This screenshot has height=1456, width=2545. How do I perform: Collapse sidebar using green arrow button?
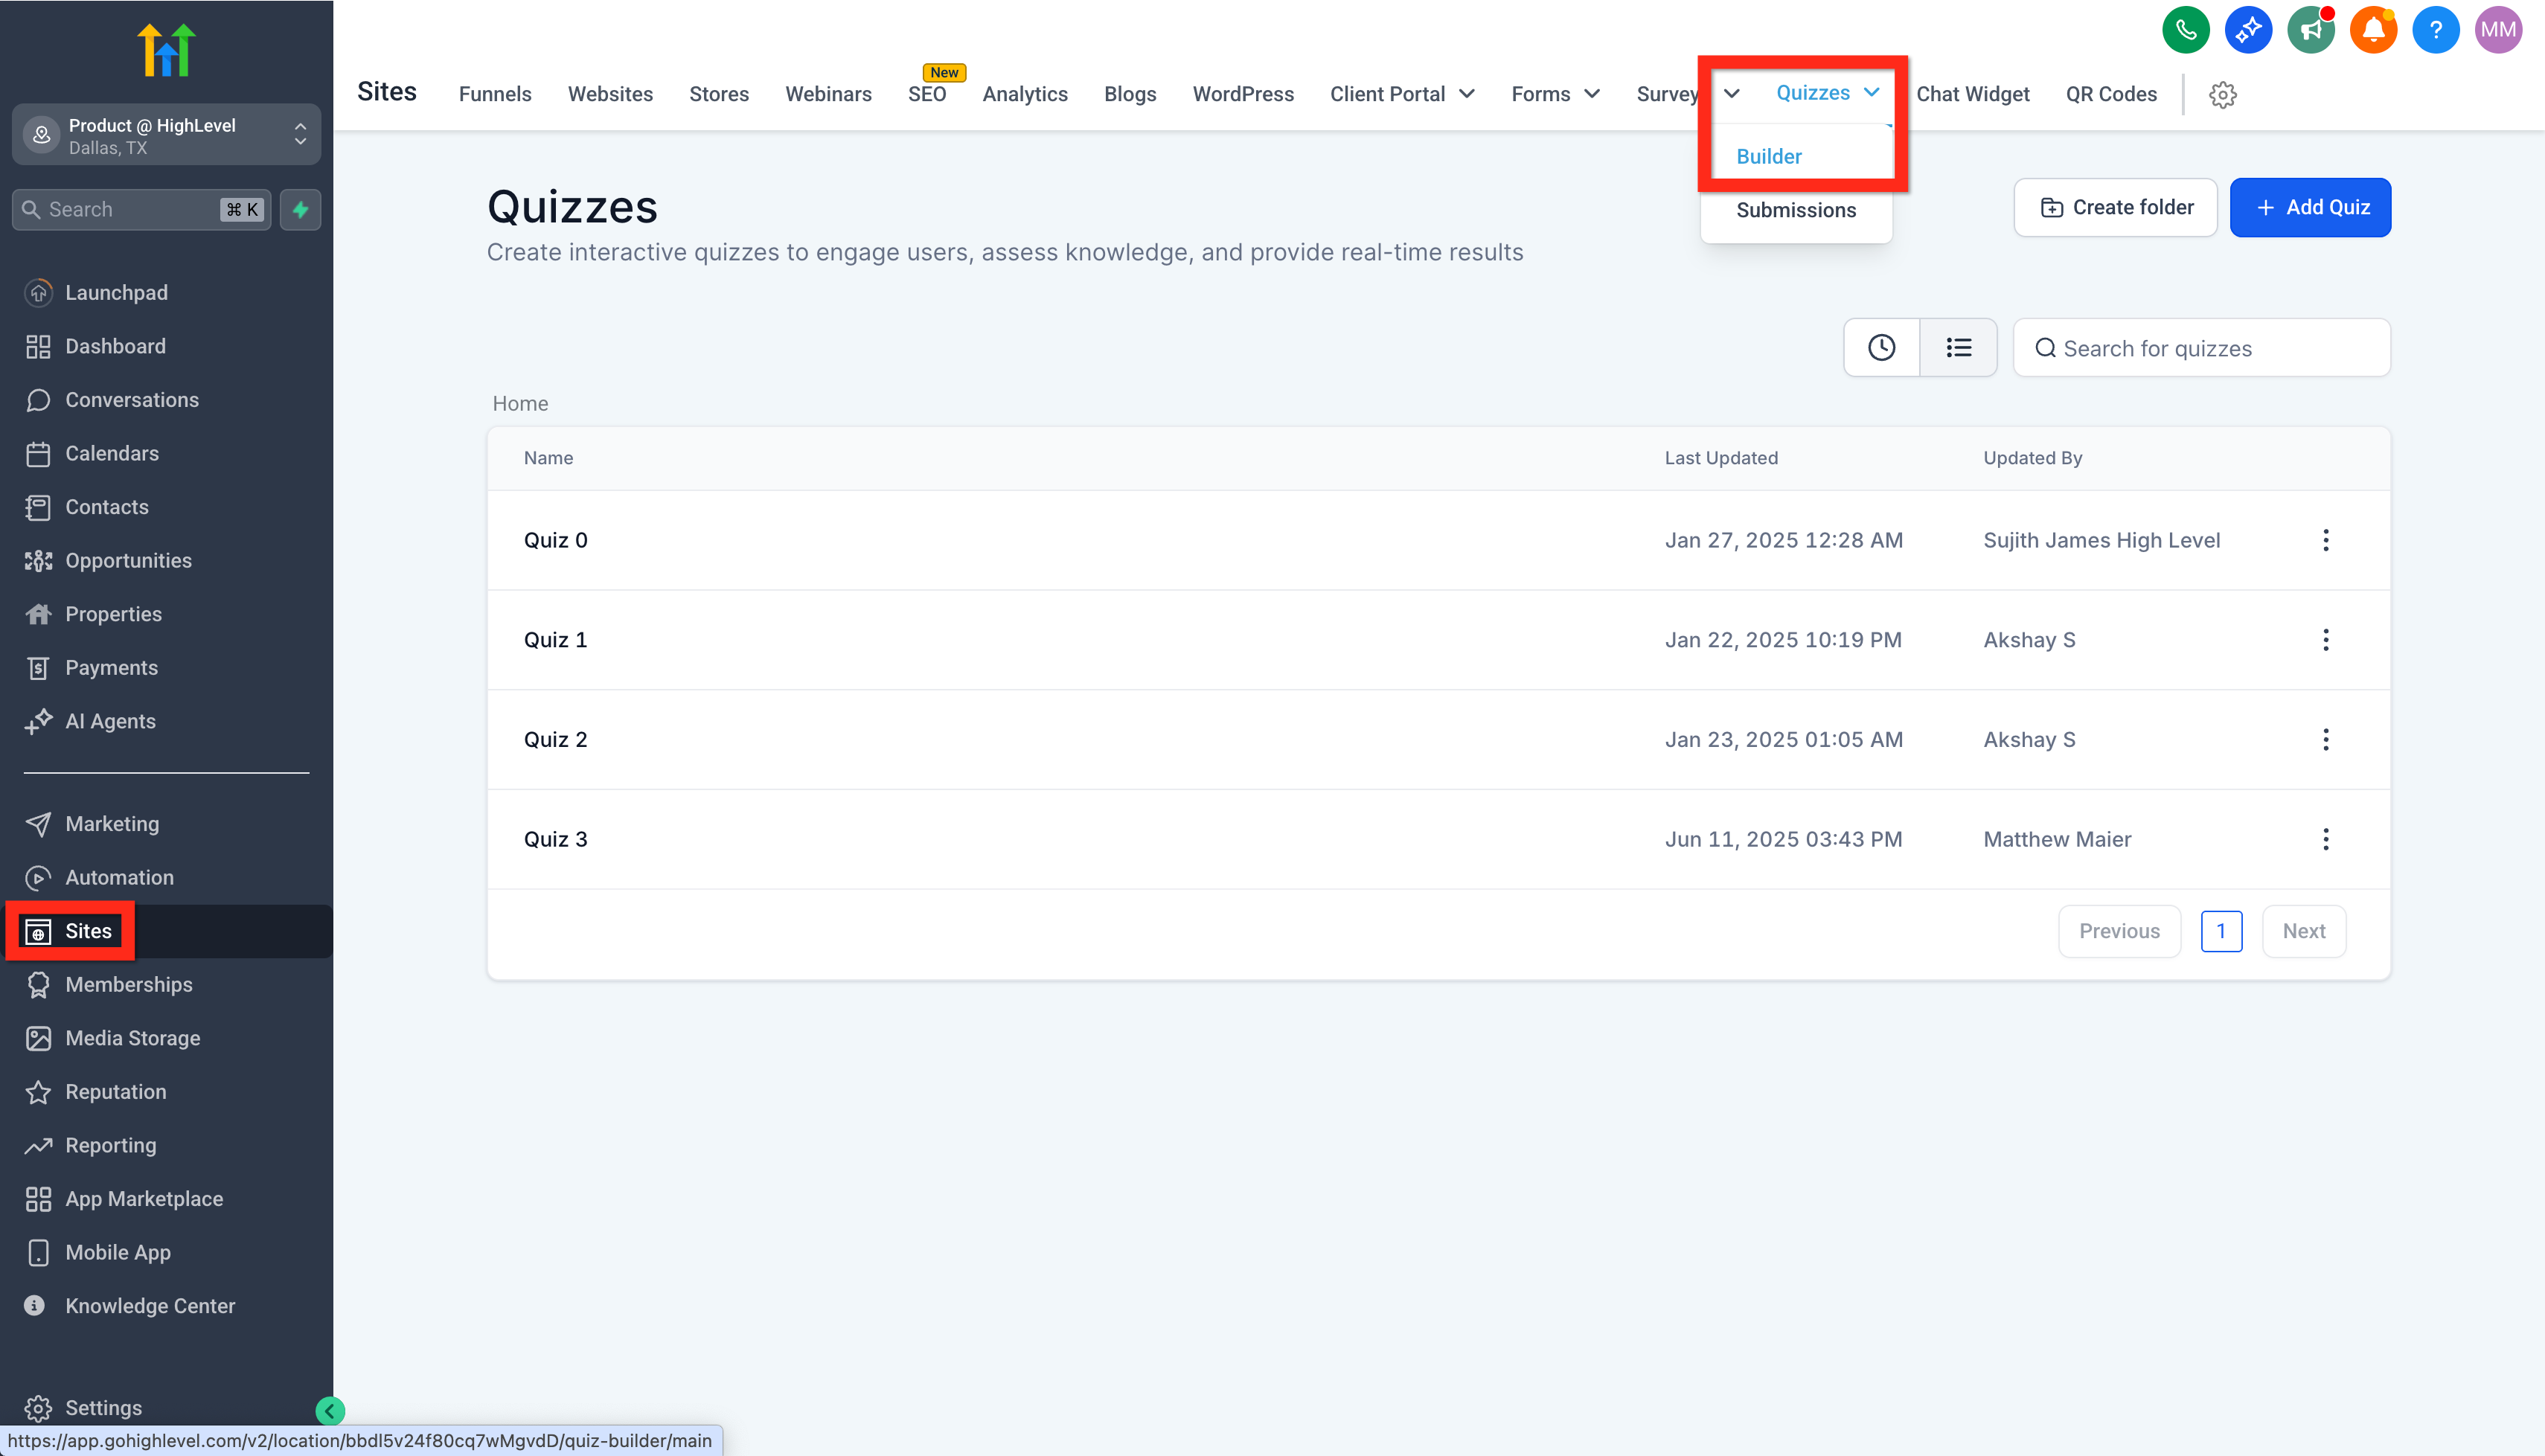click(x=330, y=1410)
